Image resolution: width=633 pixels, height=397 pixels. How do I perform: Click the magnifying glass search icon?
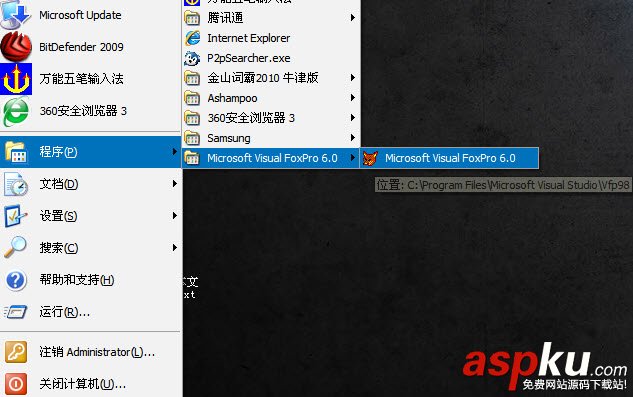point(16,247)
